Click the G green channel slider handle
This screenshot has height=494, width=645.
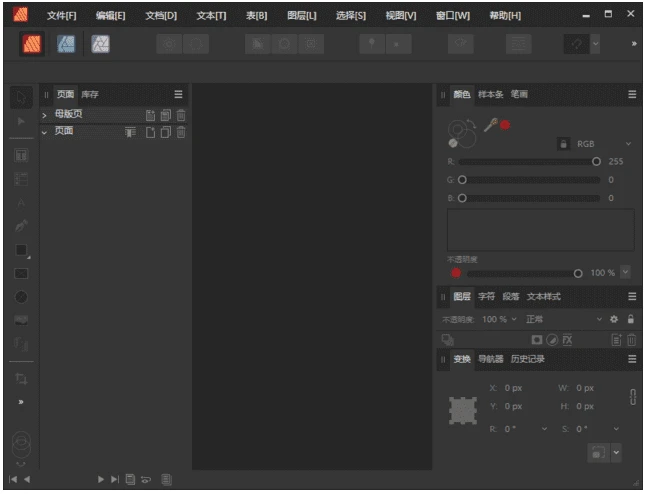tap(462, 180)
